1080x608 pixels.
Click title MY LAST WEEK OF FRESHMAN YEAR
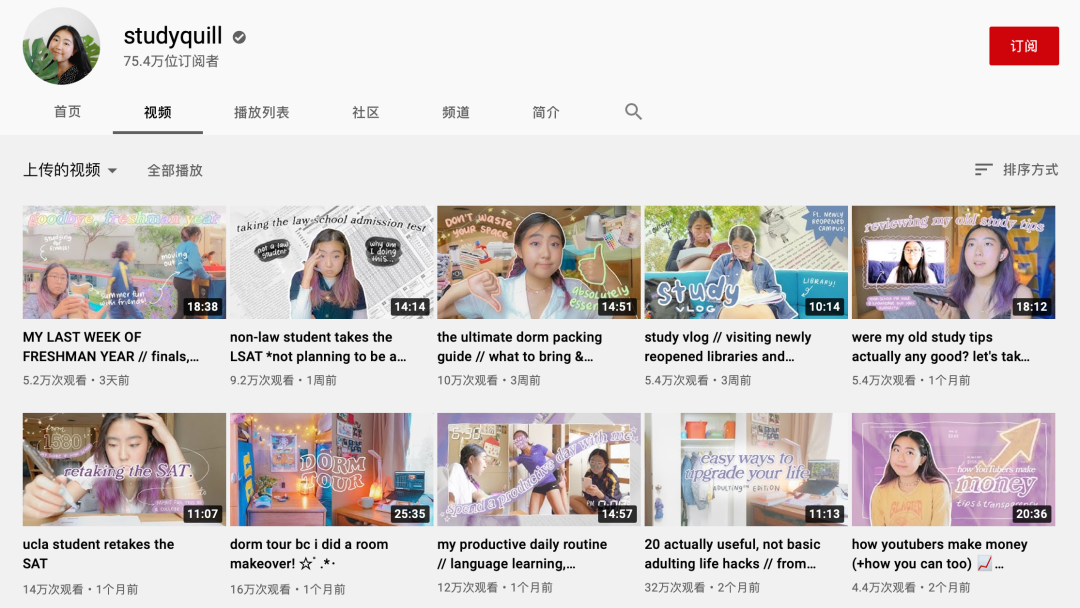111,346
